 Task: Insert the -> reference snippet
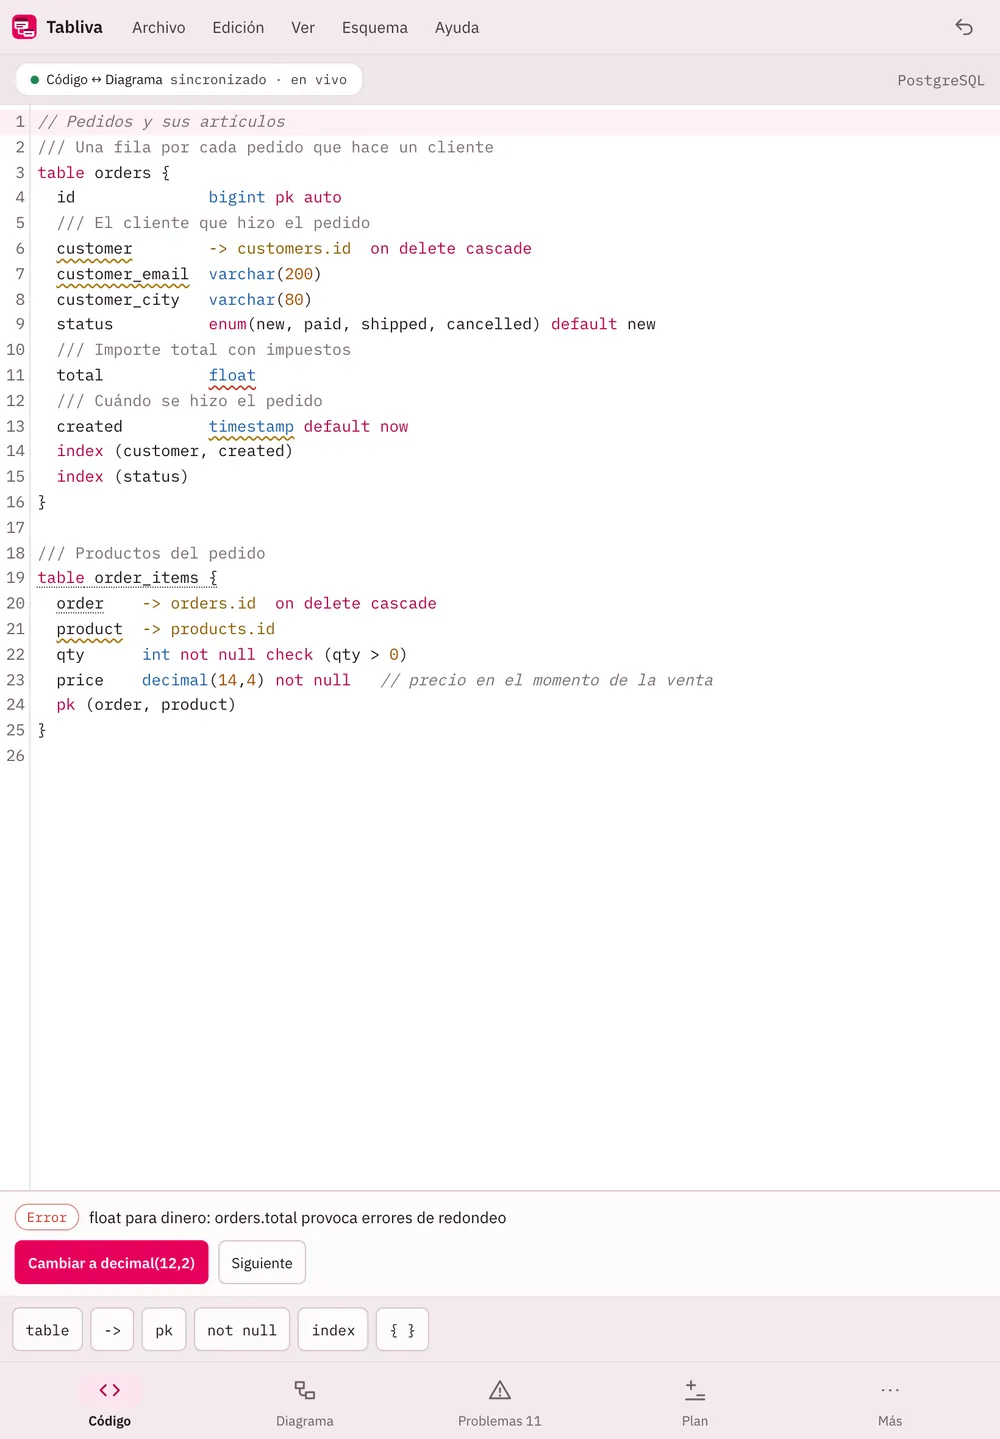coord(113,1330)
